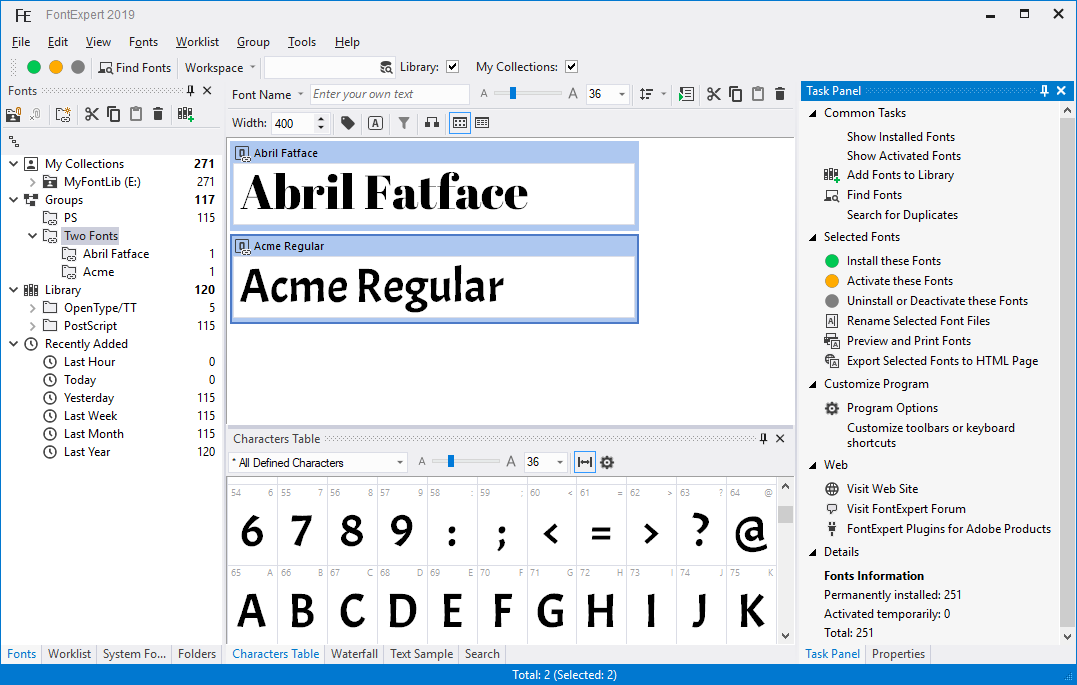The image size is (1077, 685).
Task: Open the Worklist menu
Action: tap(197, 42)
